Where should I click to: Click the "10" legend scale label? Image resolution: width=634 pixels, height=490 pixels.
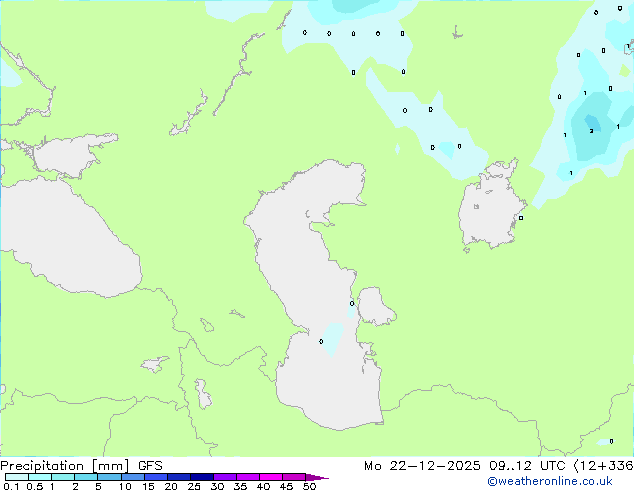coord(125,486)
